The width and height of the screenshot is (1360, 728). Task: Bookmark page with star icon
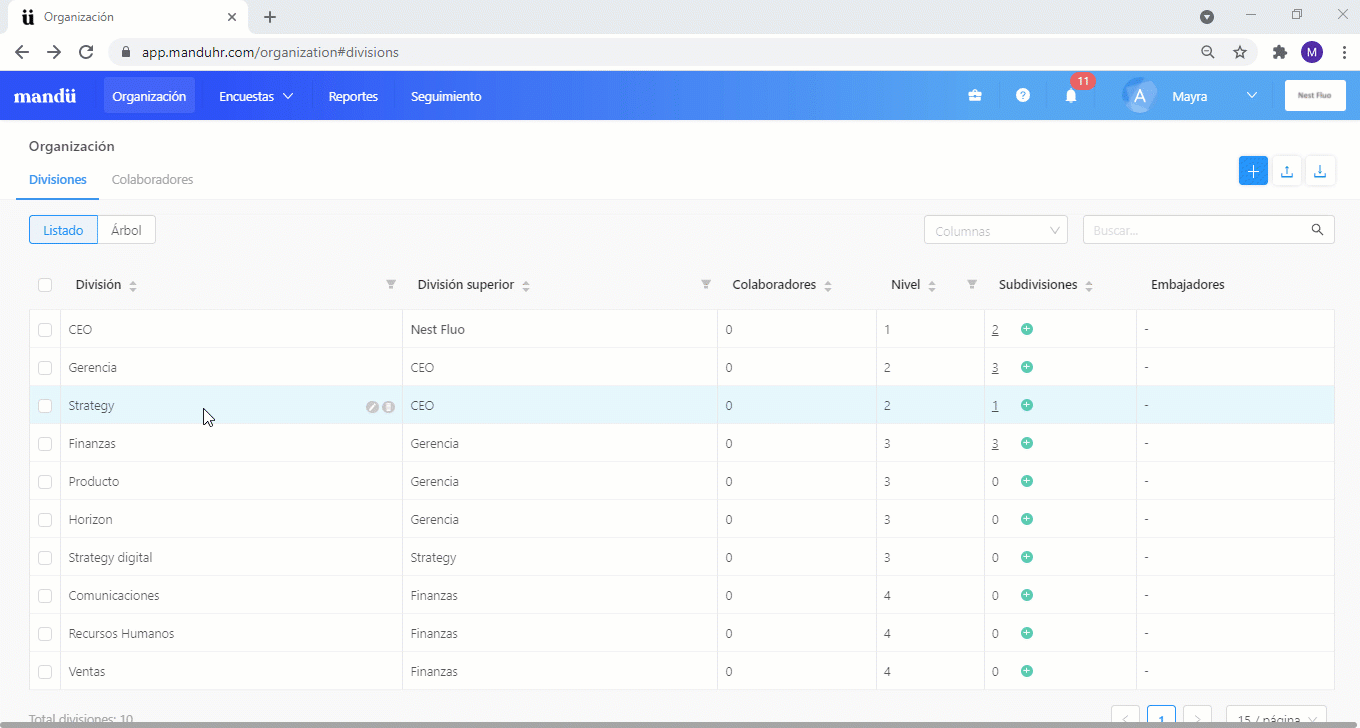1240,52
